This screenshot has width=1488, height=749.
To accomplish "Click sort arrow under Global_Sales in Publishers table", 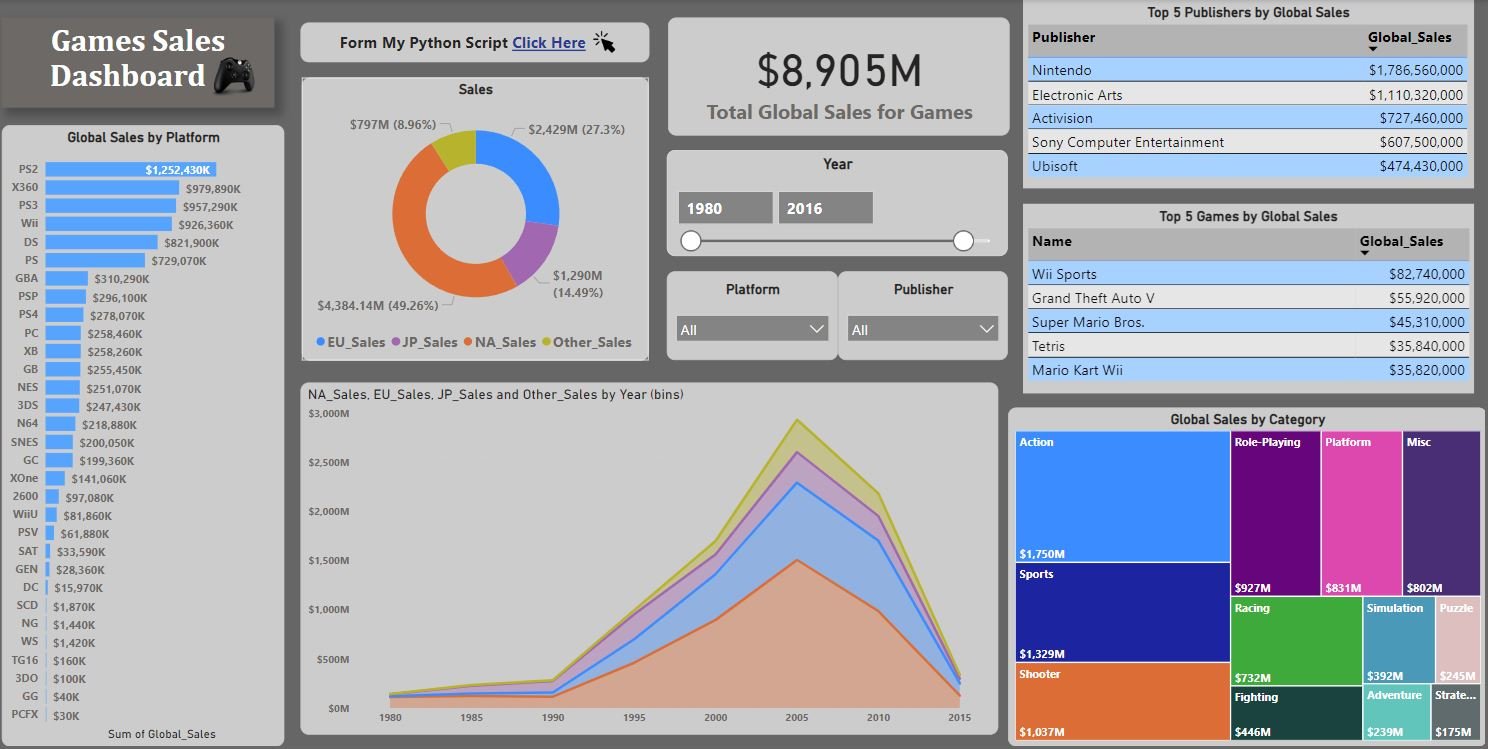I will click(1373, 49).
